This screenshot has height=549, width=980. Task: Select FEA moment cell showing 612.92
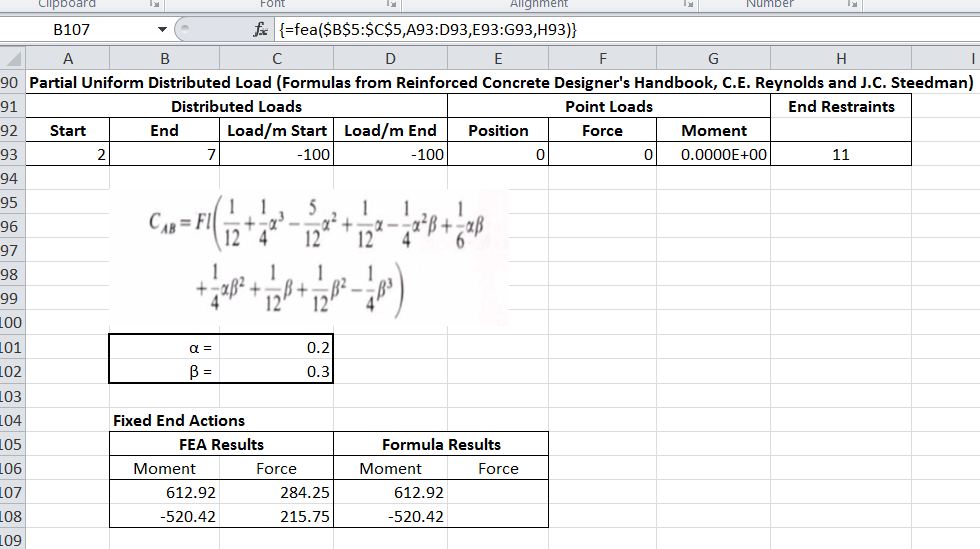pyautogui.click(x=165, y=493)
